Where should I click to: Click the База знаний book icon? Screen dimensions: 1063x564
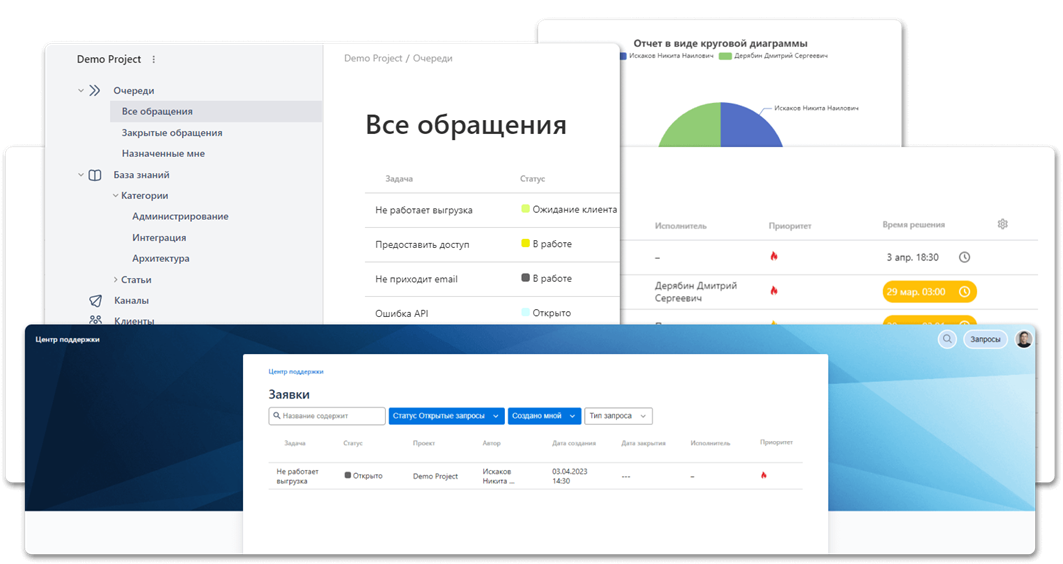95,175
